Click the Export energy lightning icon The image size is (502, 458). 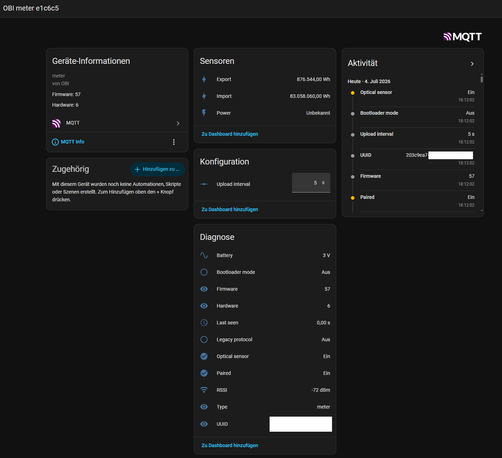[204, 79]
